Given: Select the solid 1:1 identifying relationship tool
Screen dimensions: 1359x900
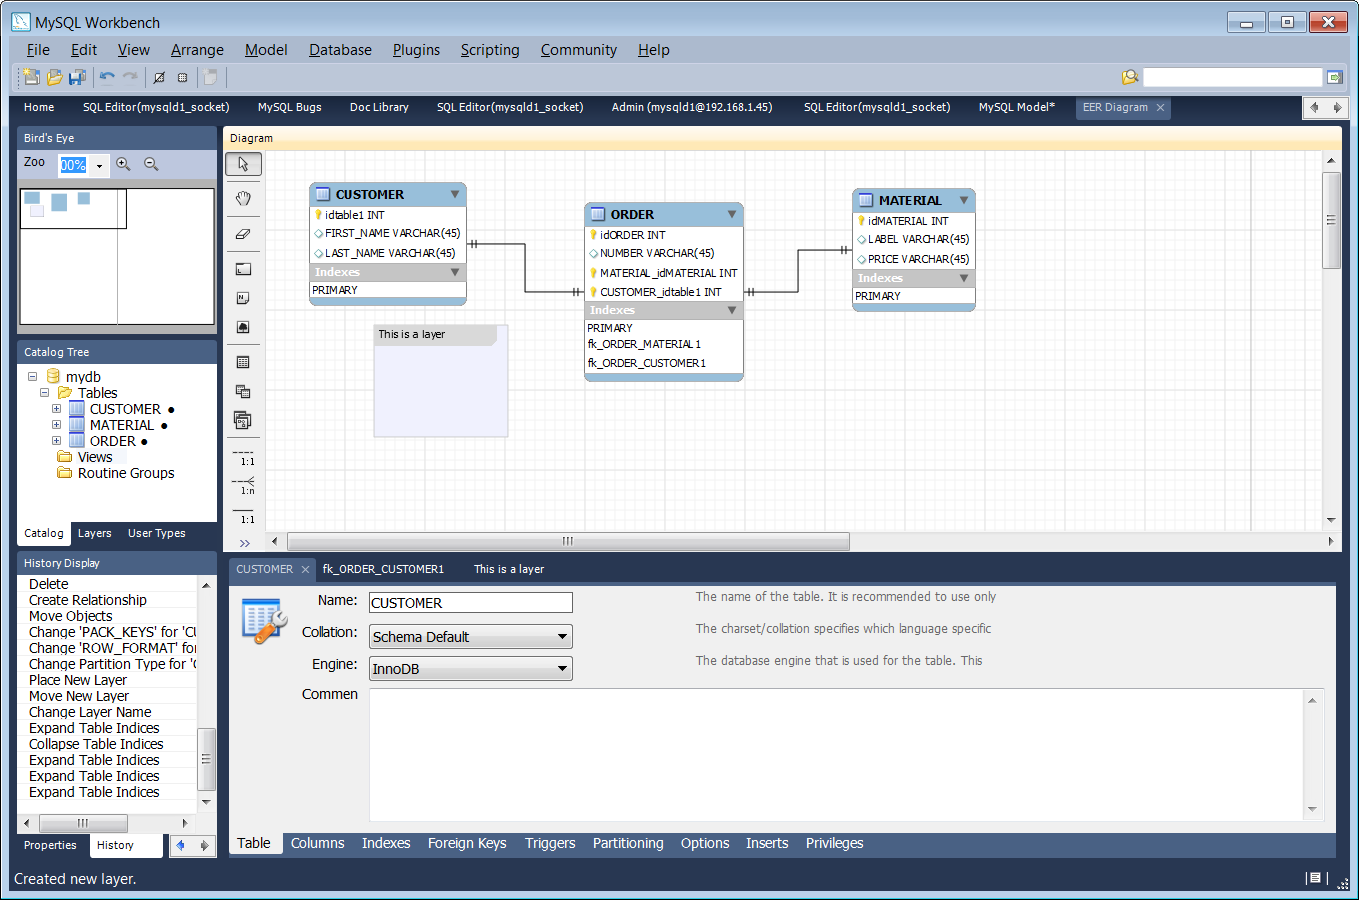Looking at the screenshot, I should coord(245,515).
